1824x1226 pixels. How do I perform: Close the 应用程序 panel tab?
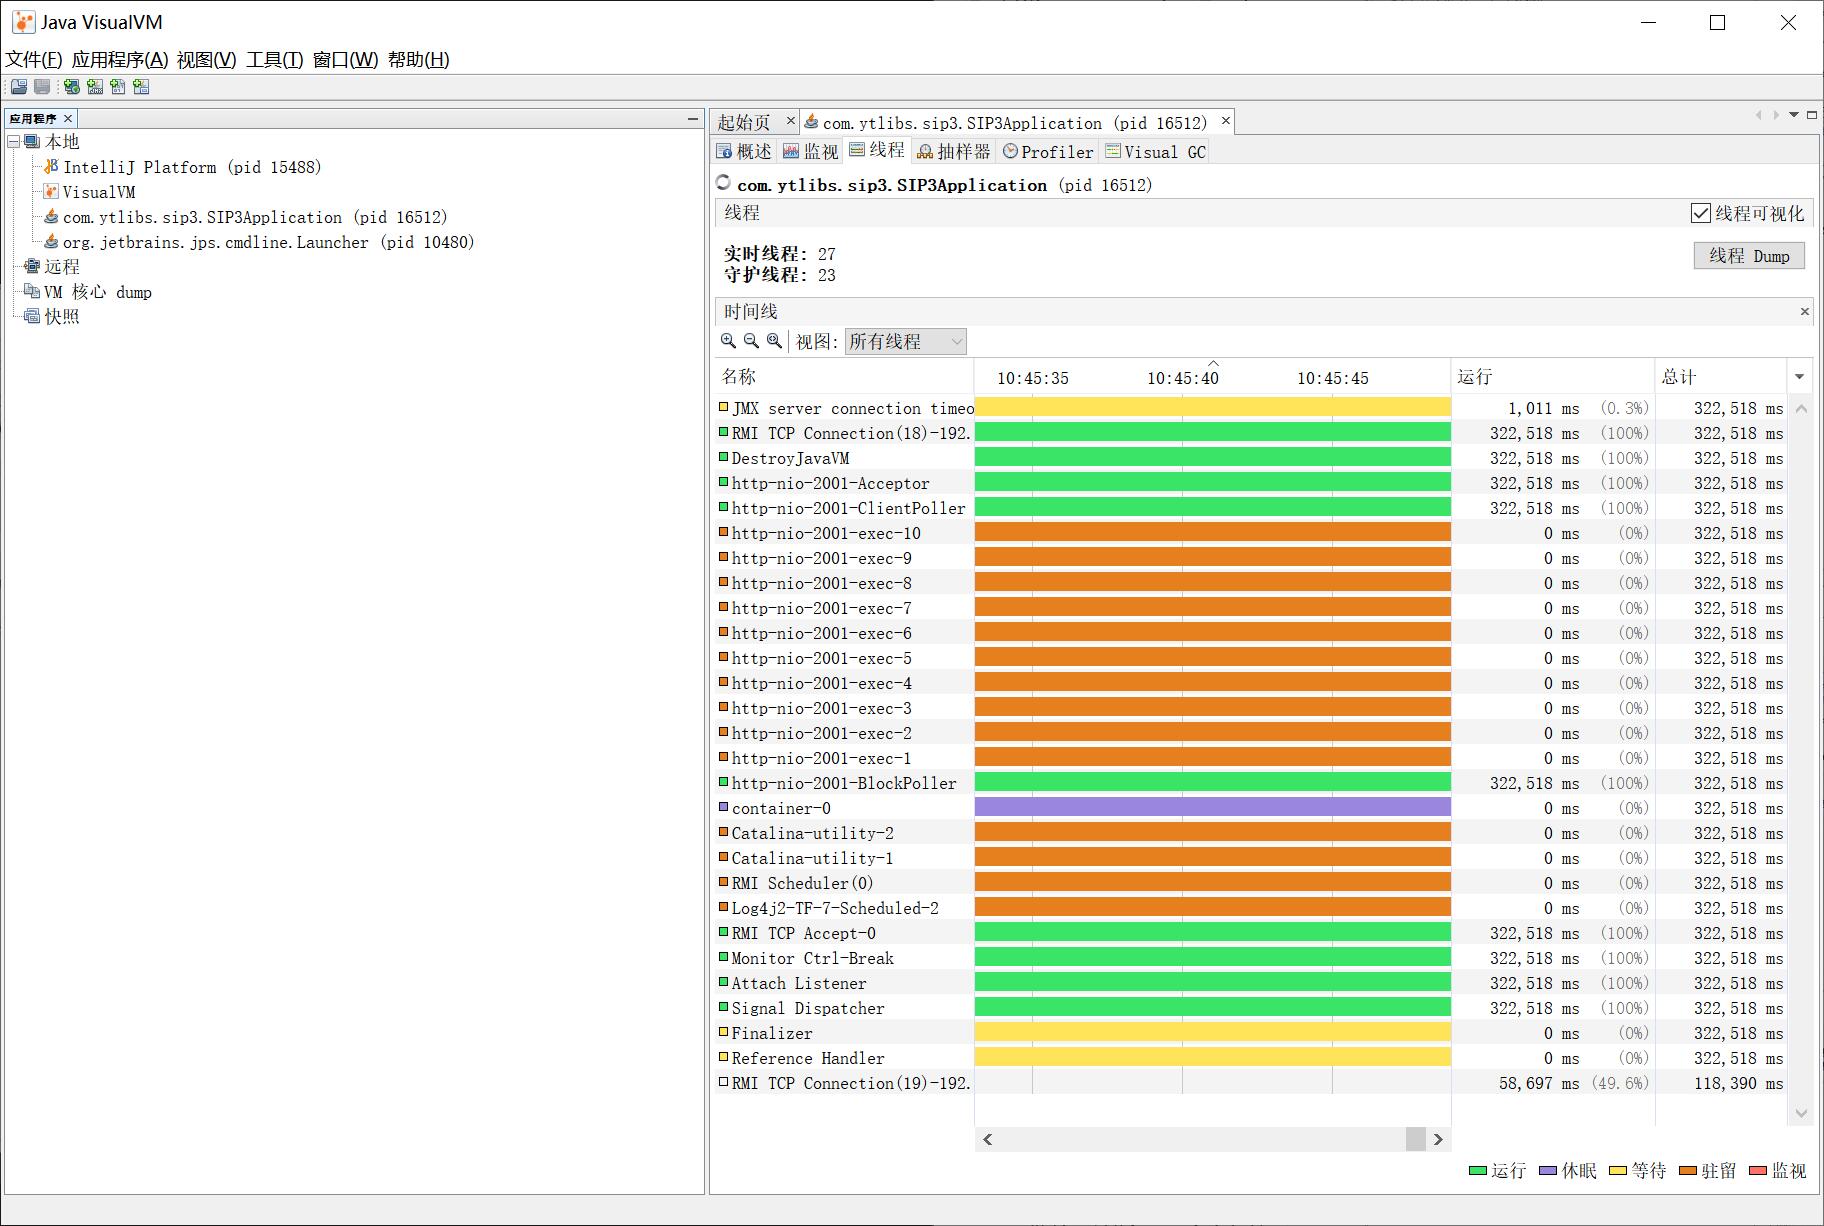point(68,119)
